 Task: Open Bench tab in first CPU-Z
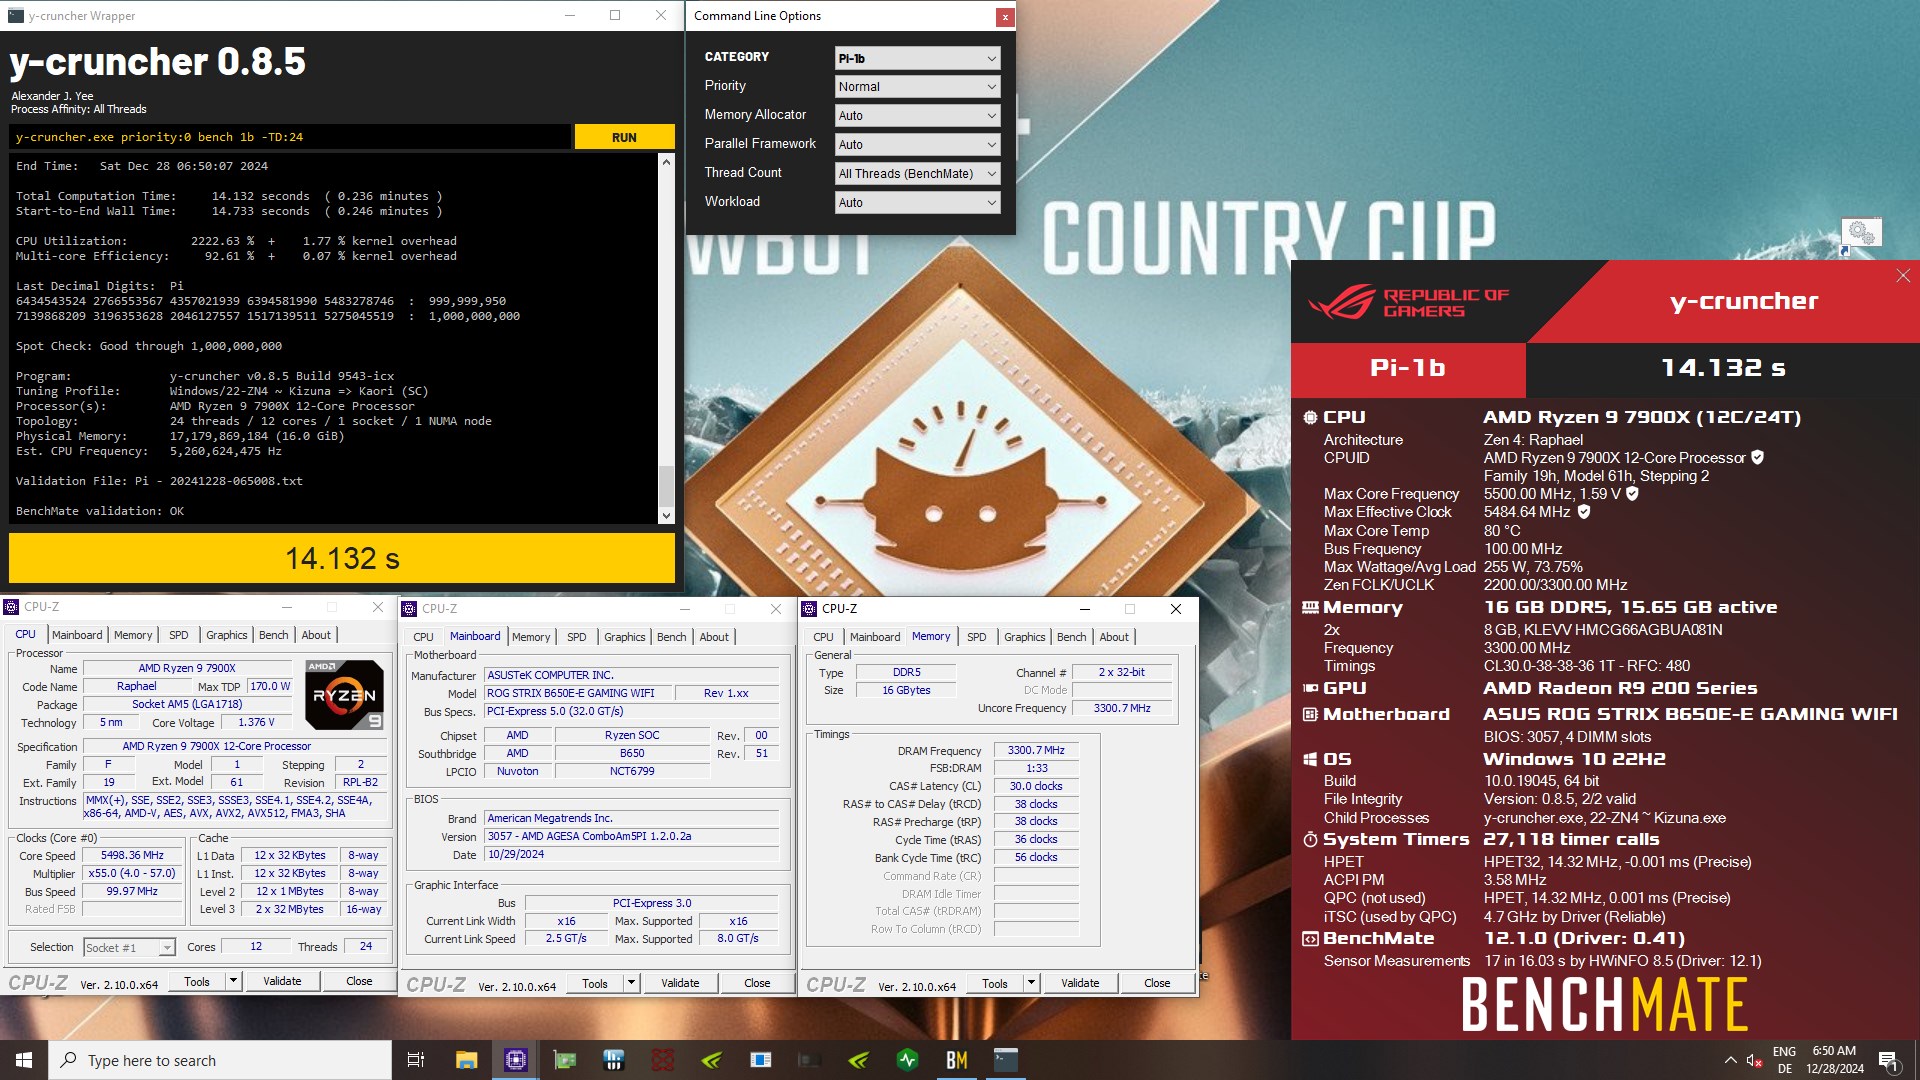(273, 635)
